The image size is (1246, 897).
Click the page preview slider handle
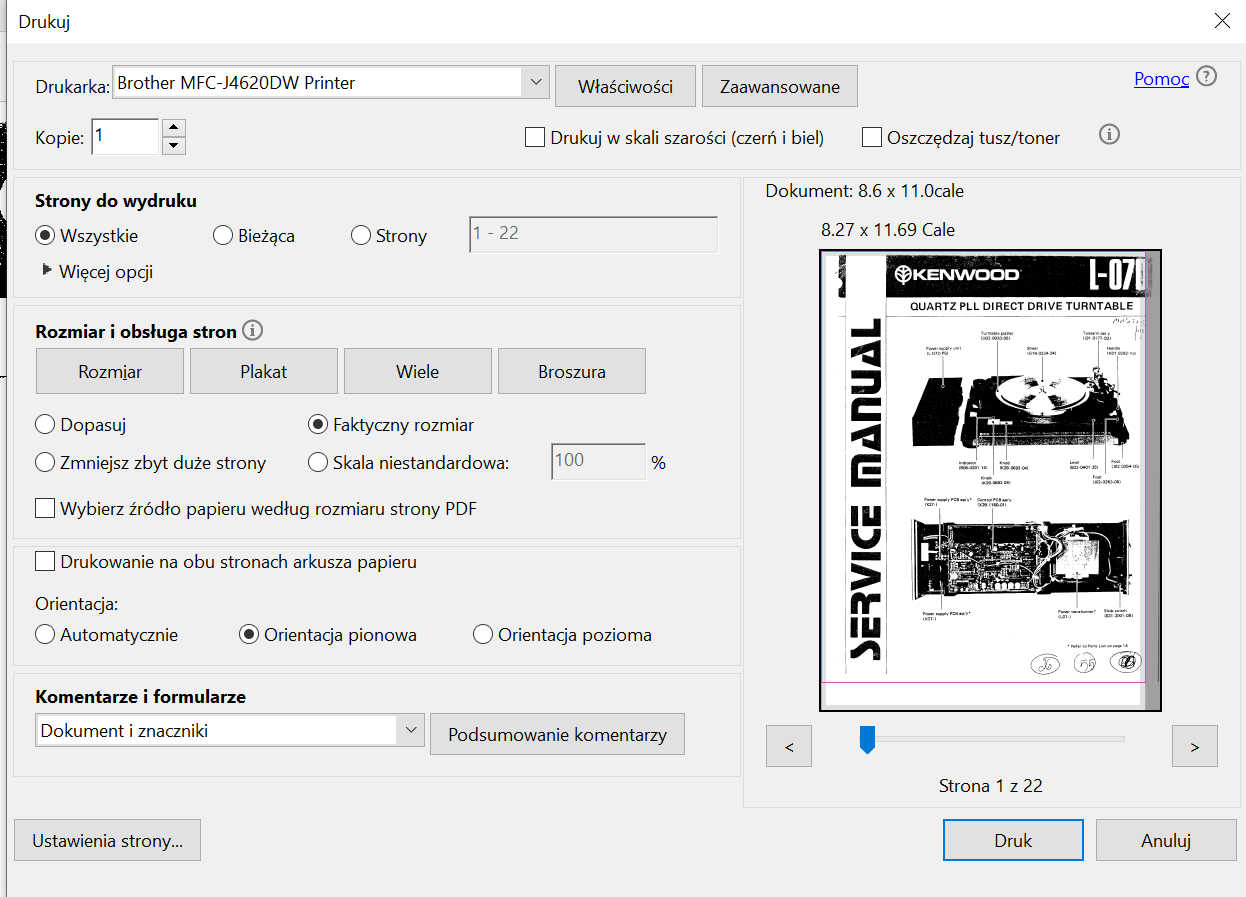coord(867,740)
